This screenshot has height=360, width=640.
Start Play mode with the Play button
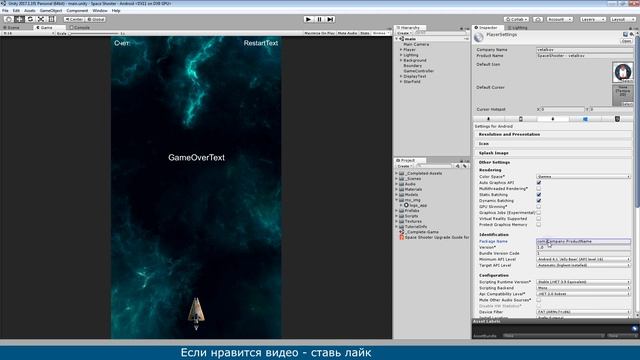tap(309, 19)
